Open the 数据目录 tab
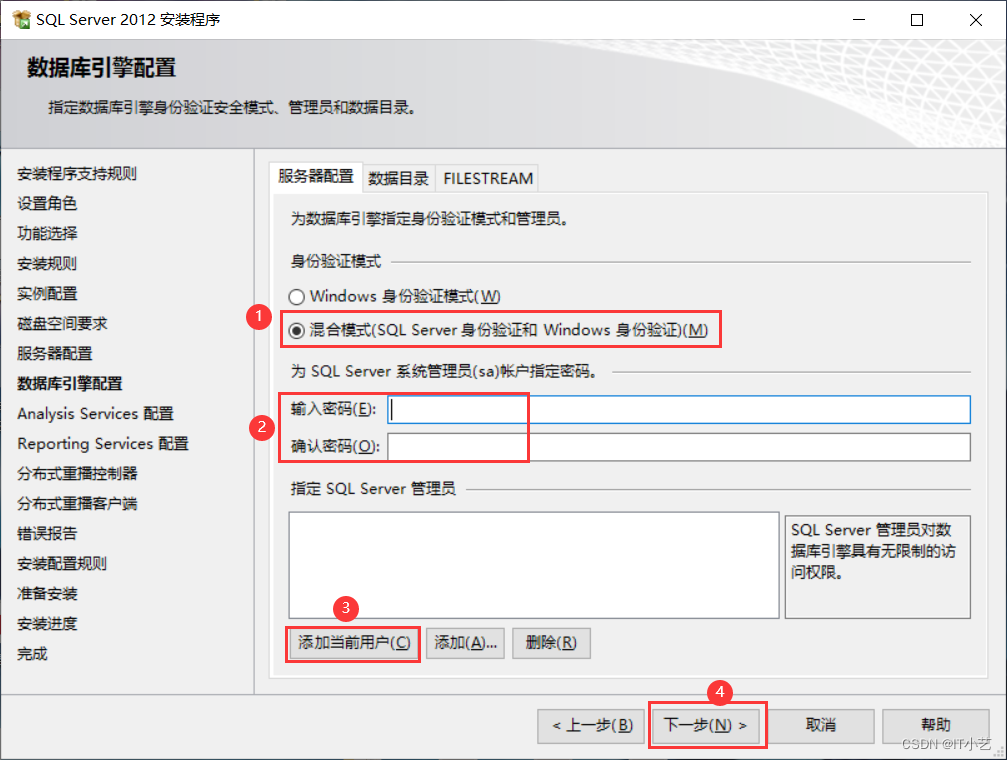 coord(398,179)
